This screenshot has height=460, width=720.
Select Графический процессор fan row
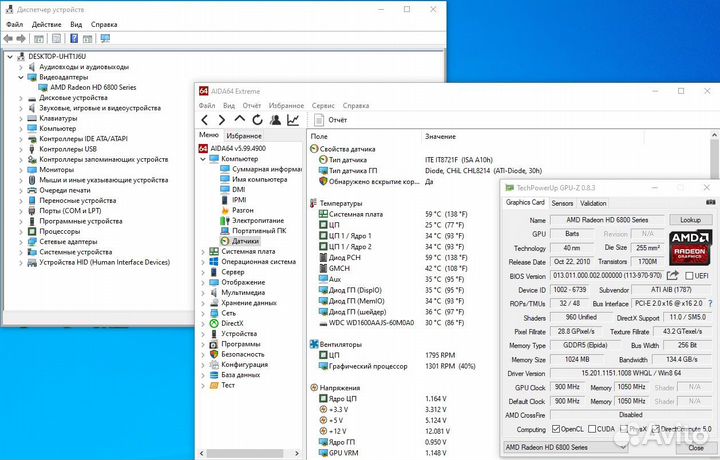363,366
